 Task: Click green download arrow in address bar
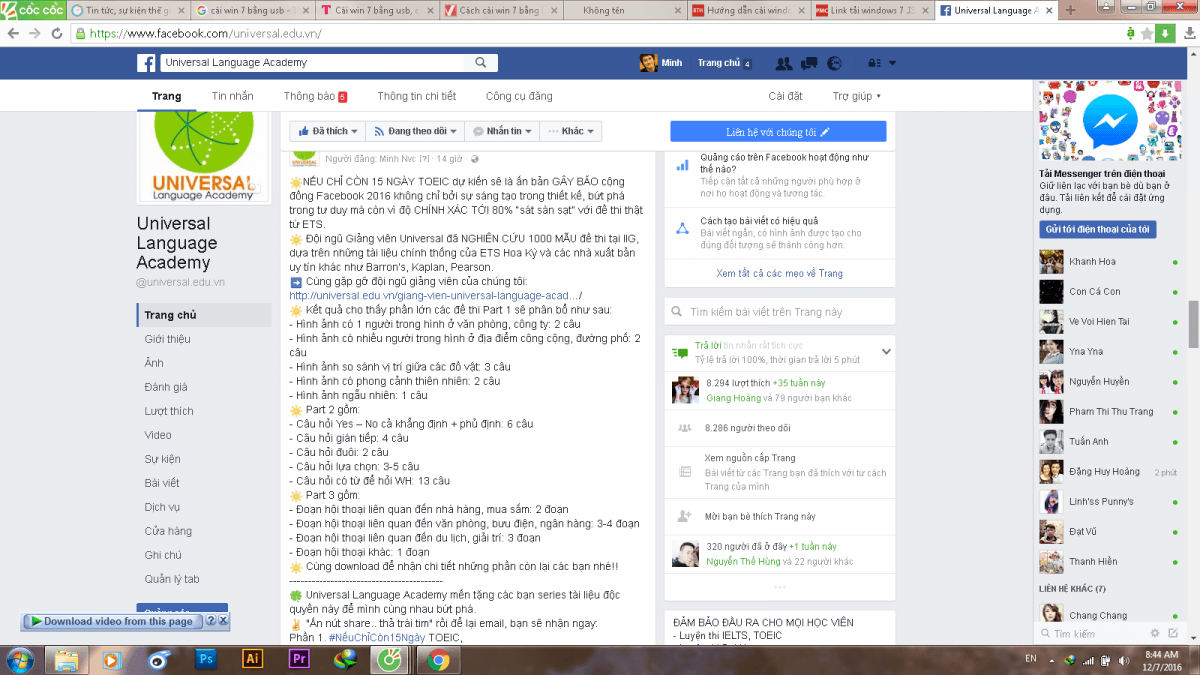click(x=1164, y=33)
